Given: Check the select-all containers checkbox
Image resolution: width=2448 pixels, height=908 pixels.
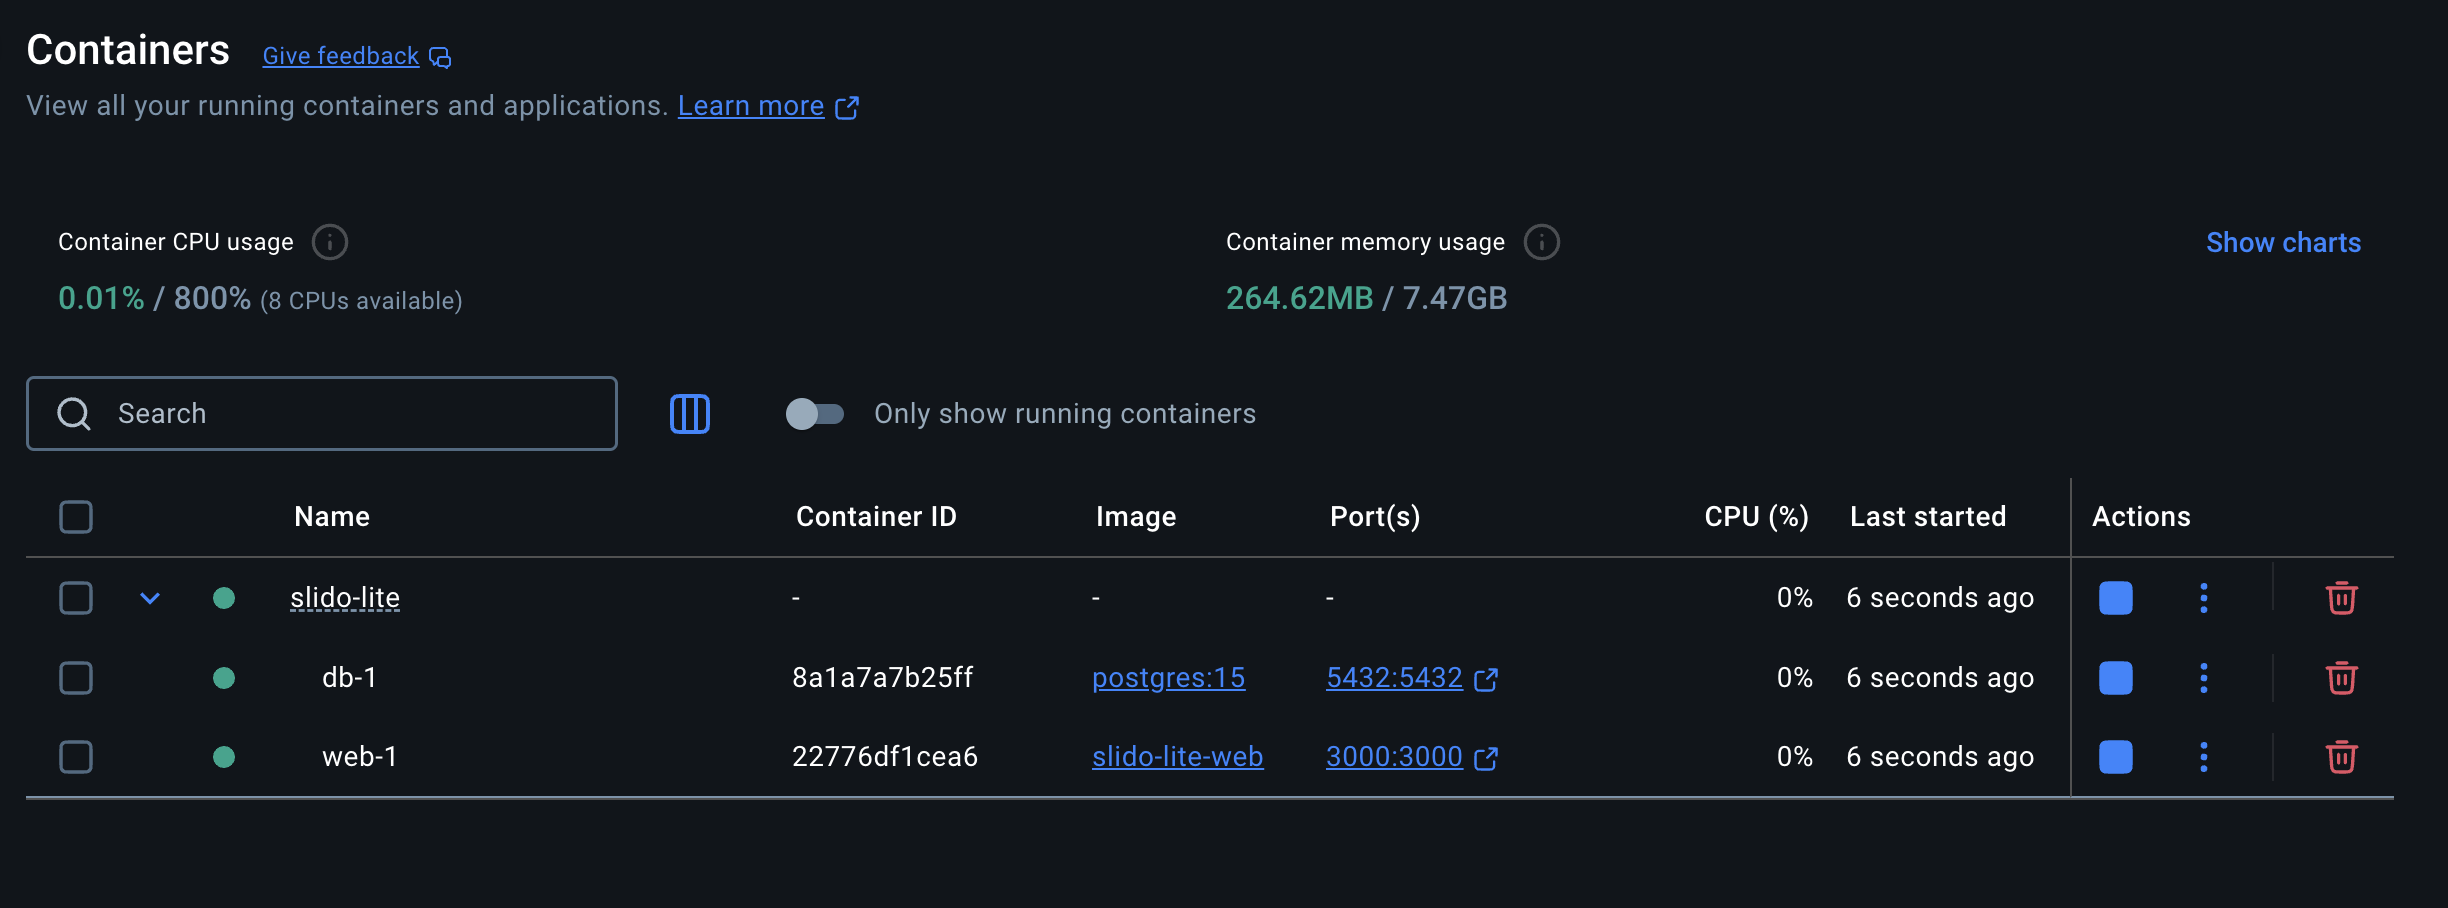Looking at the screenshot, I should pyautogui.click(x=75, y=516).
